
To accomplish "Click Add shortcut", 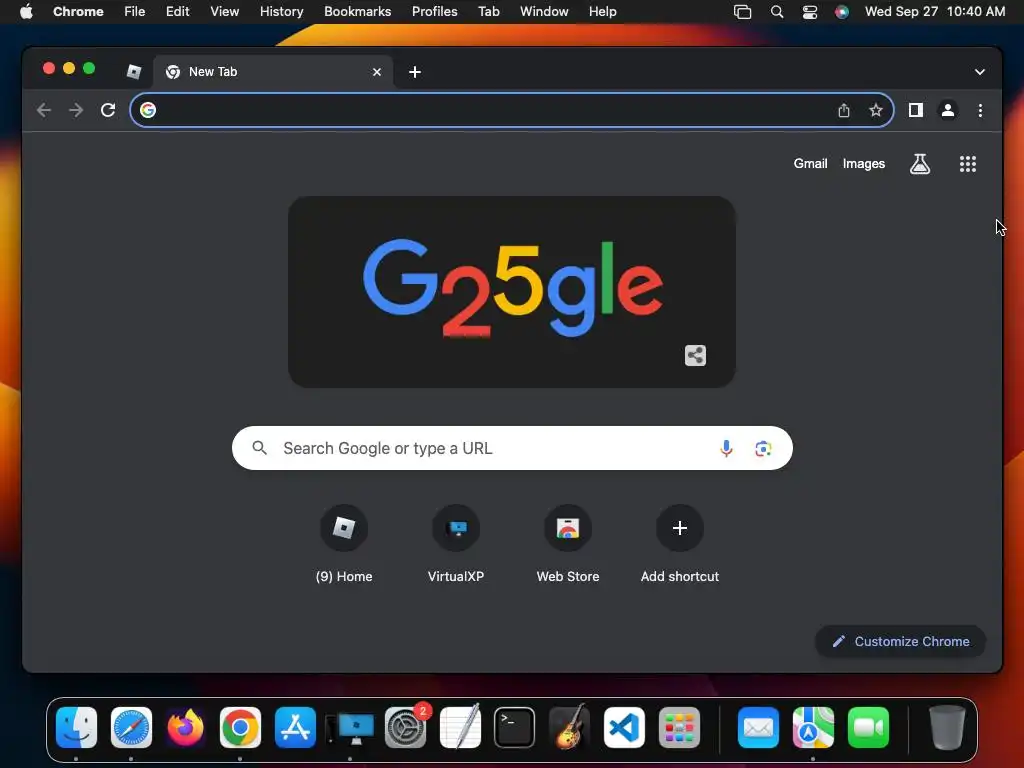I will 680,544.
